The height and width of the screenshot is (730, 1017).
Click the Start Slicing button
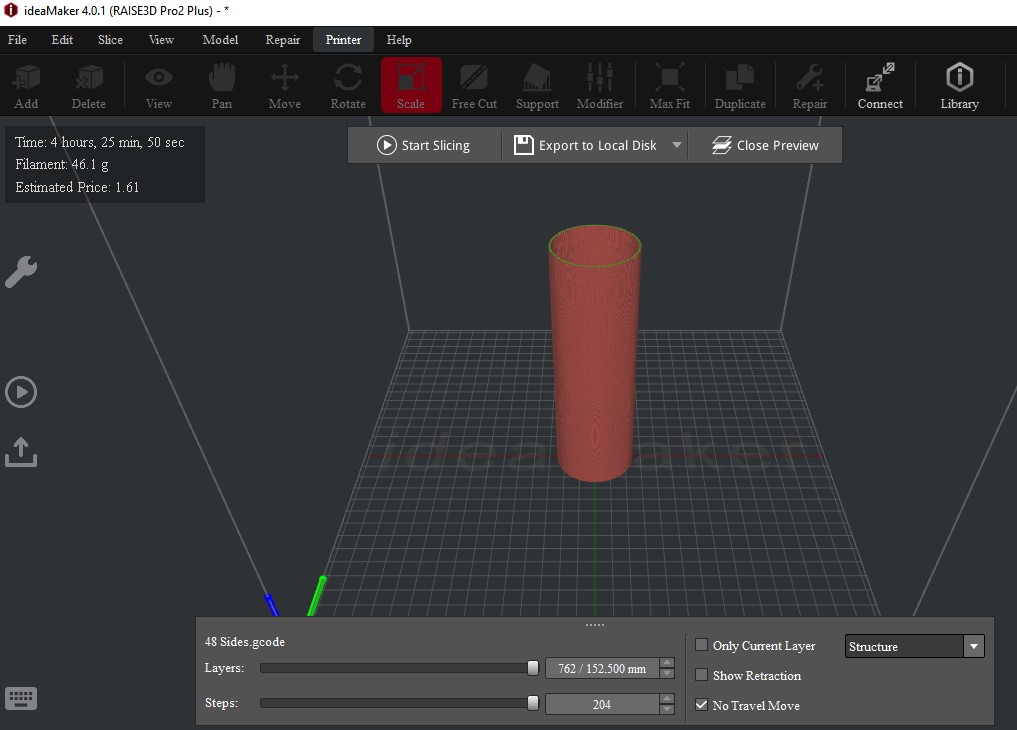tap(423, 145)
